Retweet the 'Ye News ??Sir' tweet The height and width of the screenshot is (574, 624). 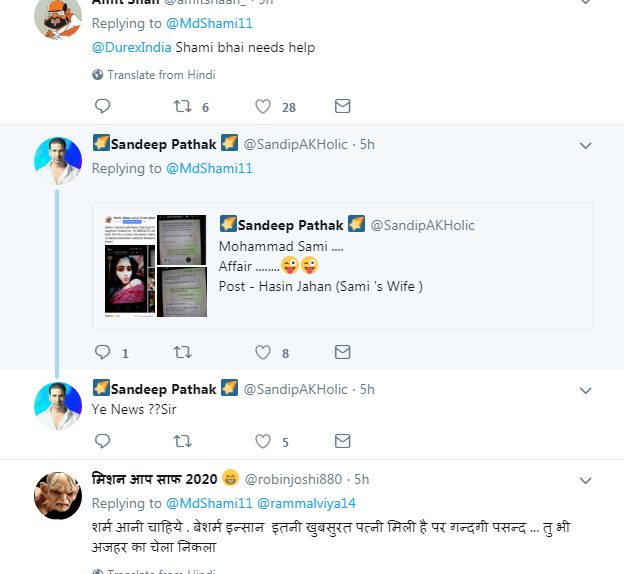coord(182,440)
